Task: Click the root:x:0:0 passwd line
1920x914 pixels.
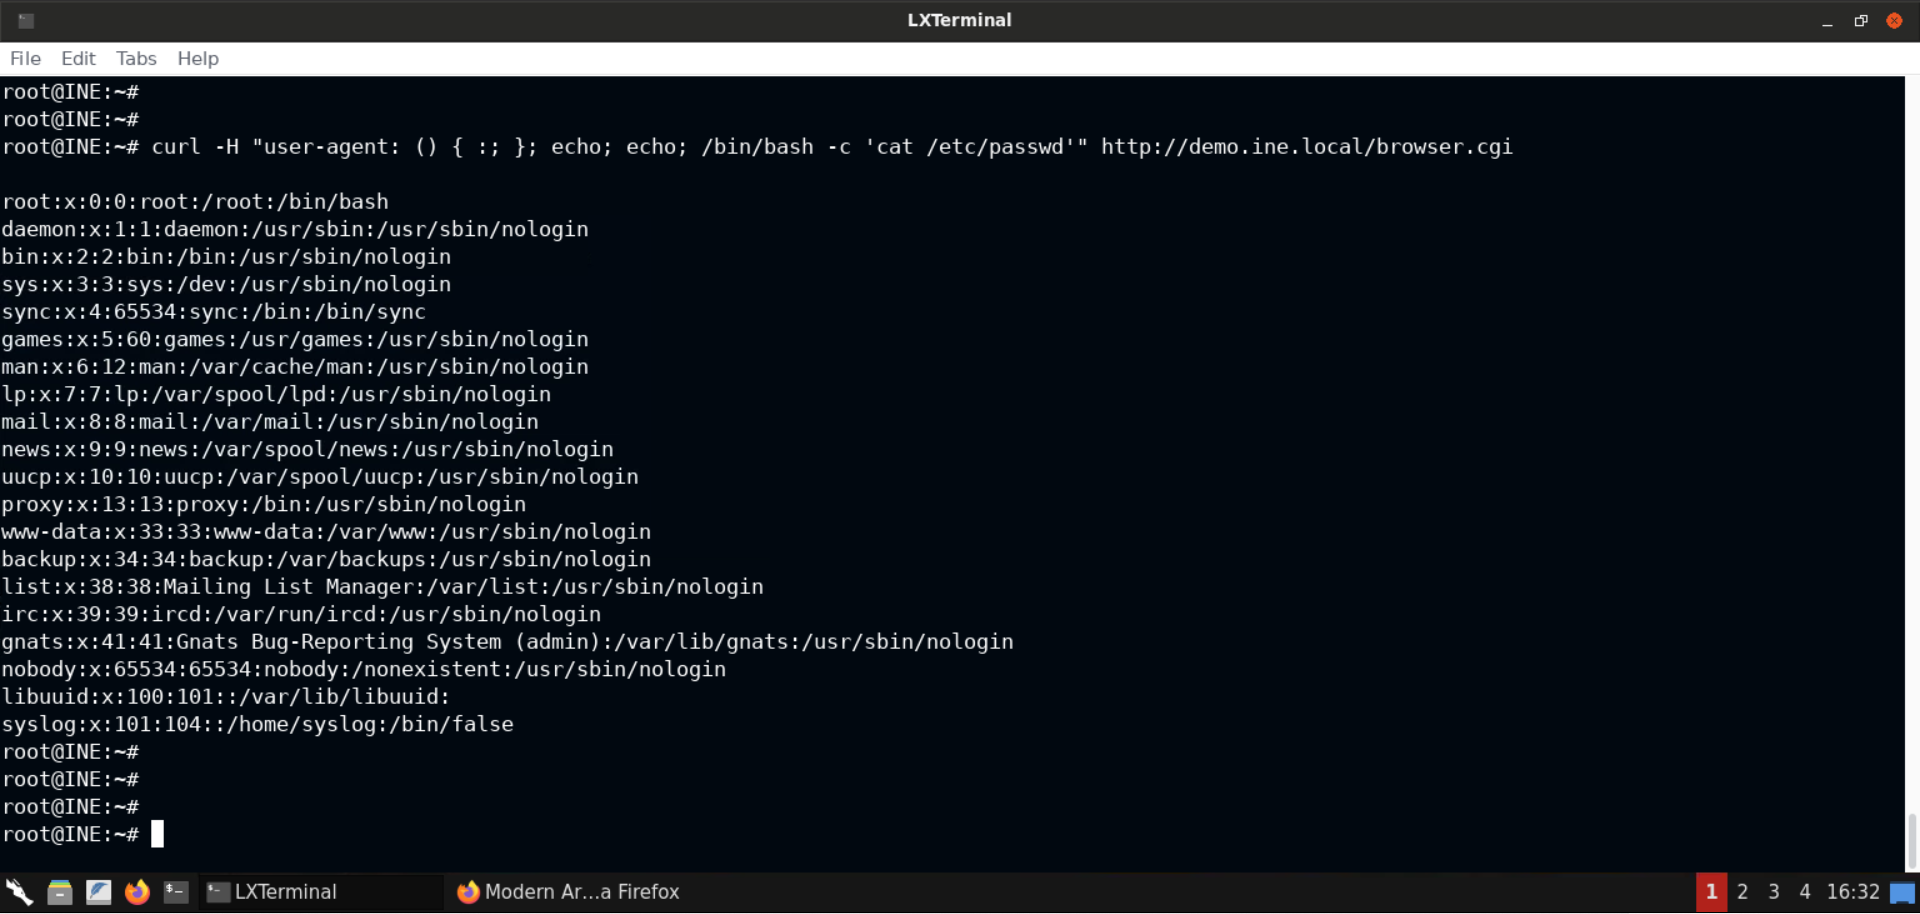Action: 195,202
